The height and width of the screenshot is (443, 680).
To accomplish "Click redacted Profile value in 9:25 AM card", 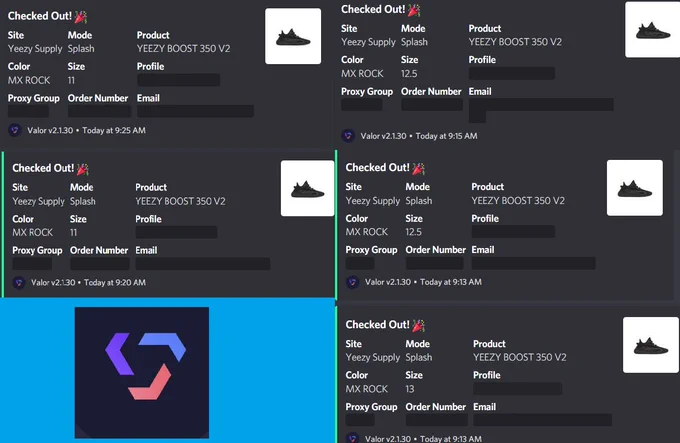I will (x=179, y=80).
